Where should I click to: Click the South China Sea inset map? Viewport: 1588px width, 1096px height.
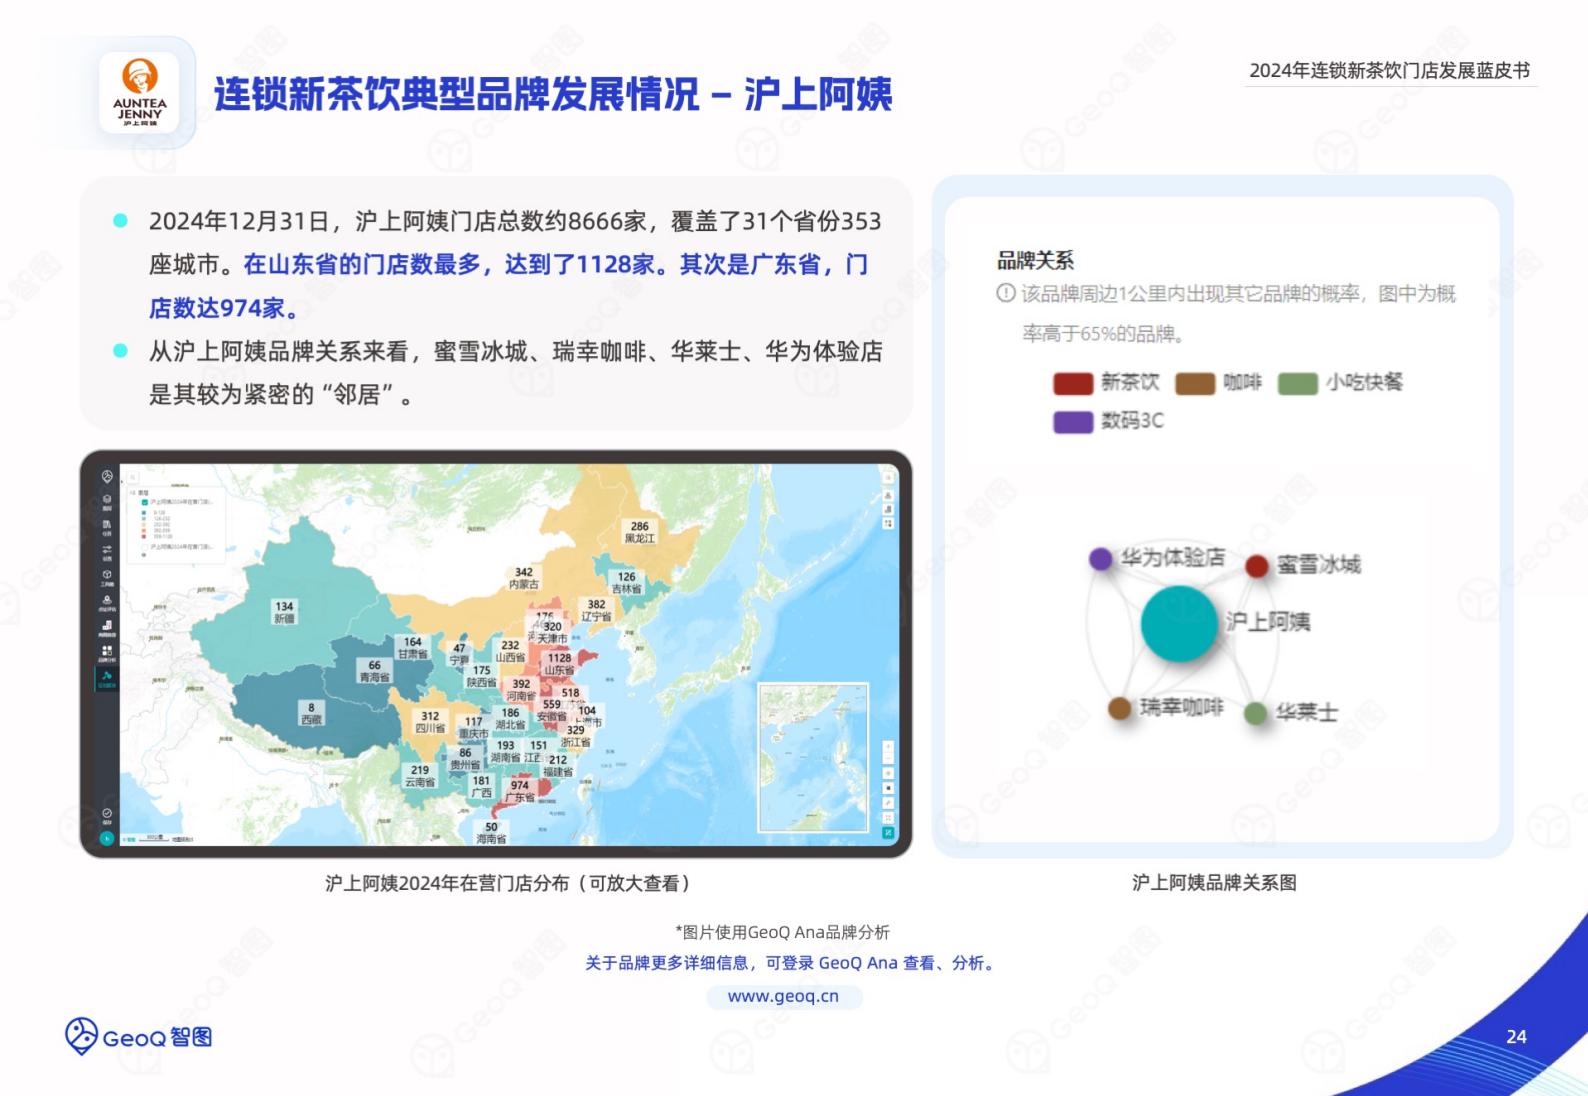pos(813,757)
